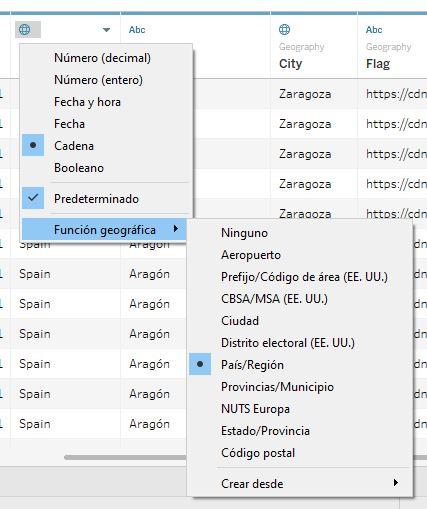The height and width of the screenshot is (509, 427).
Task: Click the globe data type icon of first column
Action: pos(25,30)
